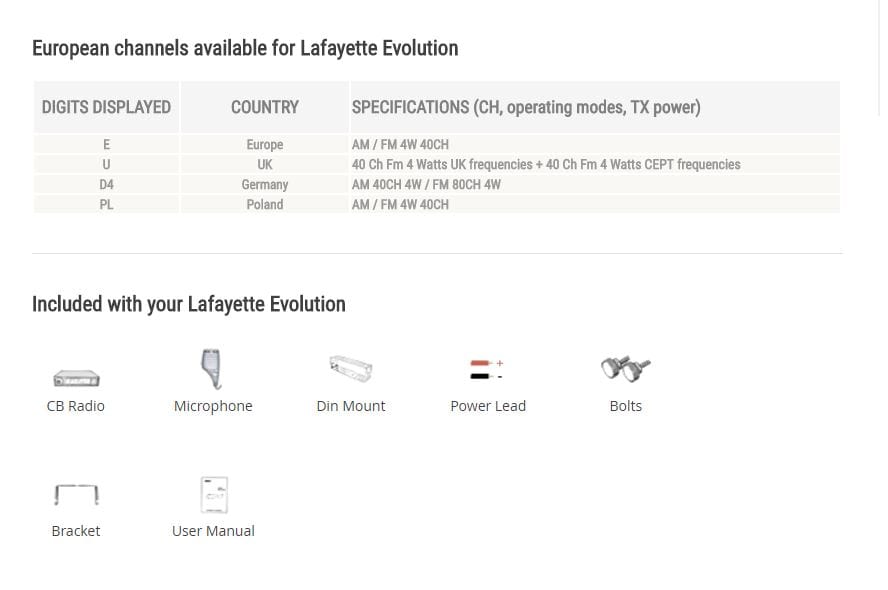Click the CB Radio icon
This screenshot has height=590, width=888.
pos(76,378)
